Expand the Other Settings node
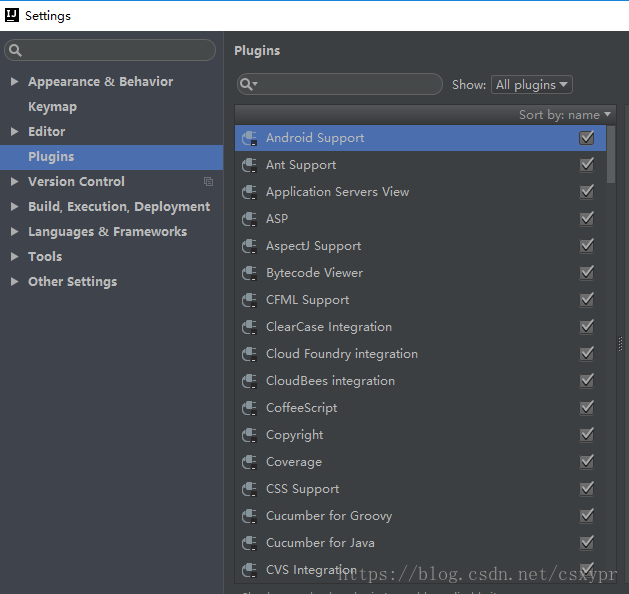 pyautogui.click(x=14, y=282)
